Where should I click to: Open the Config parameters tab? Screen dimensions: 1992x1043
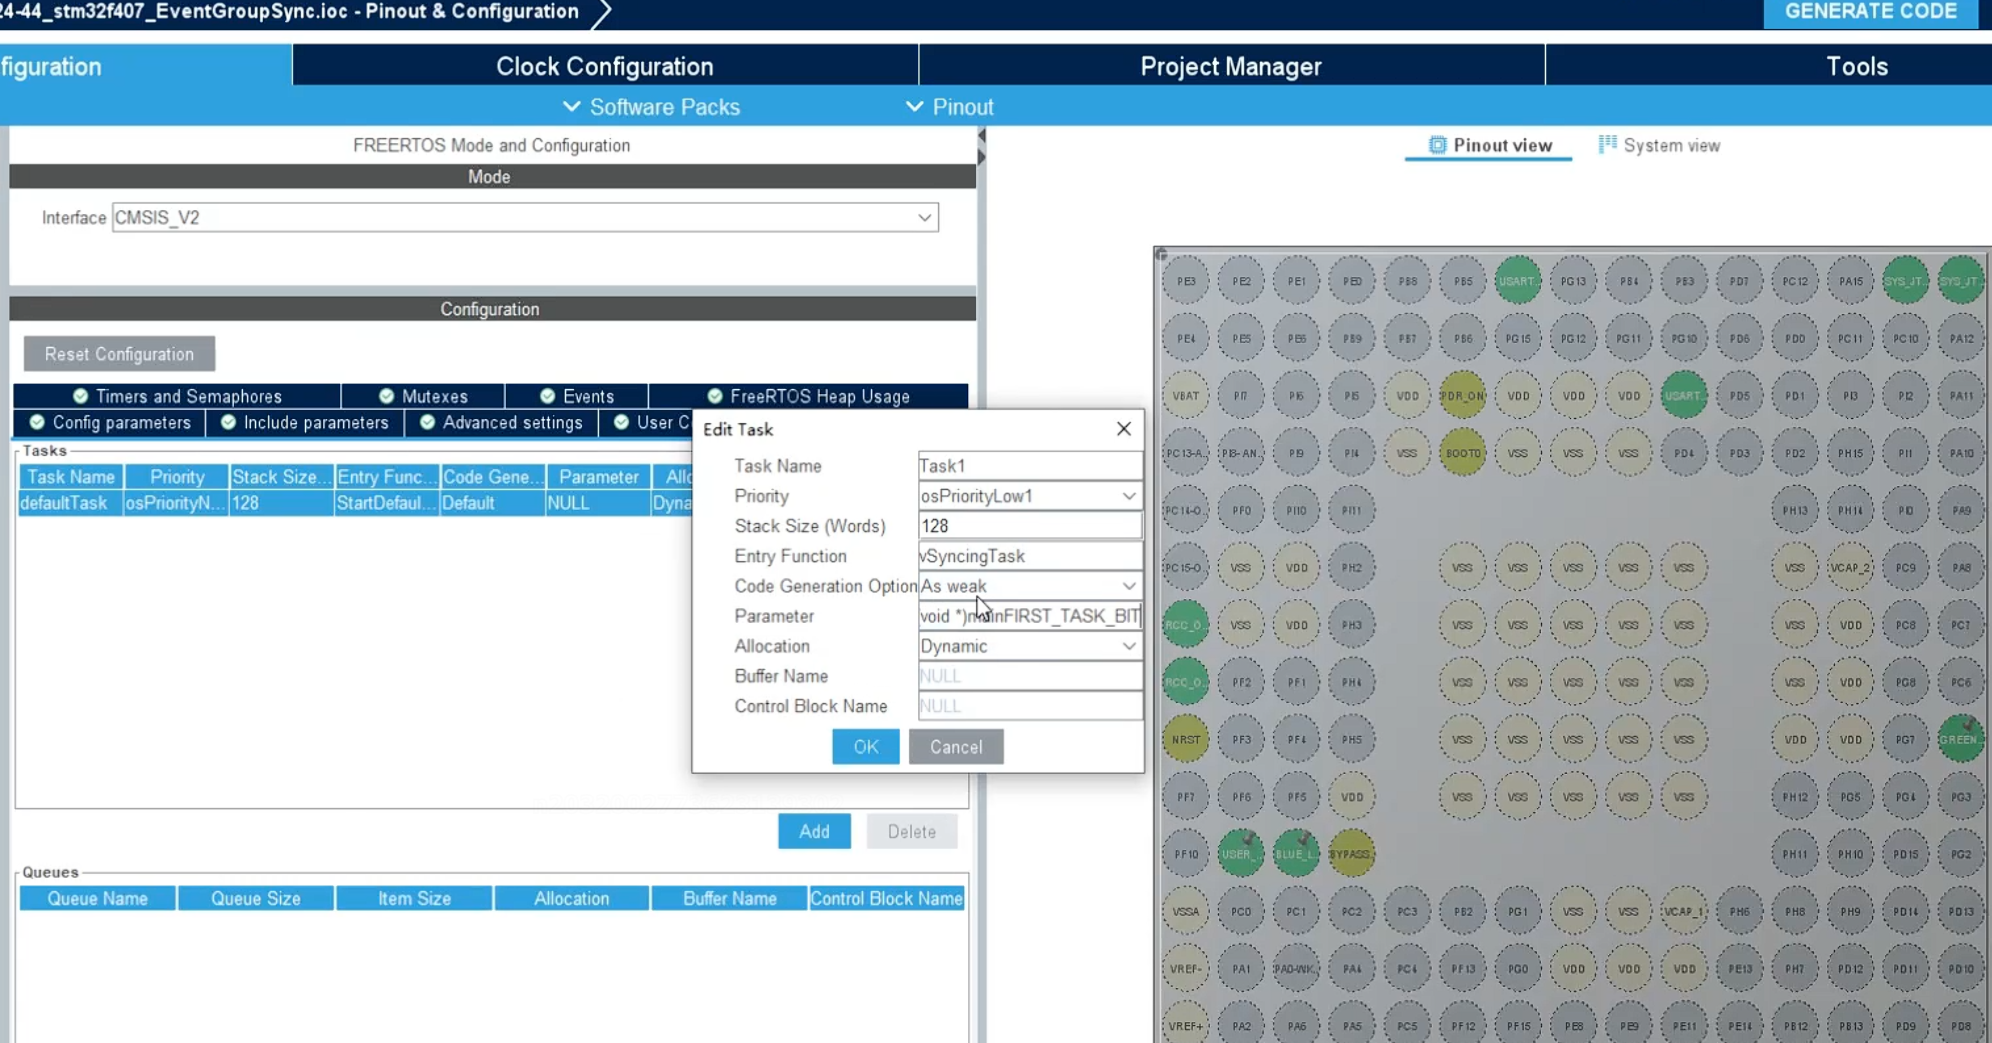tap(110, 423)
